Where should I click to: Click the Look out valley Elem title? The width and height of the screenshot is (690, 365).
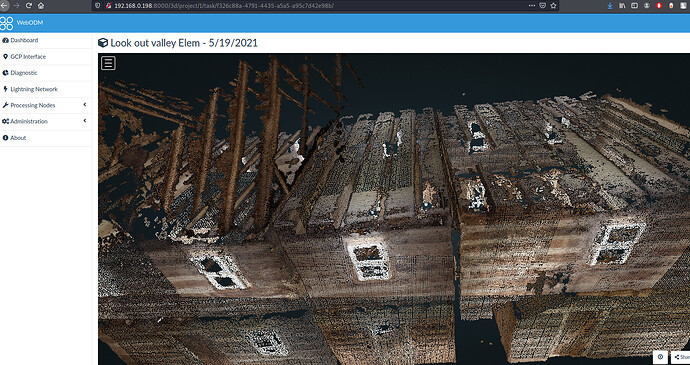coord(184,43)
